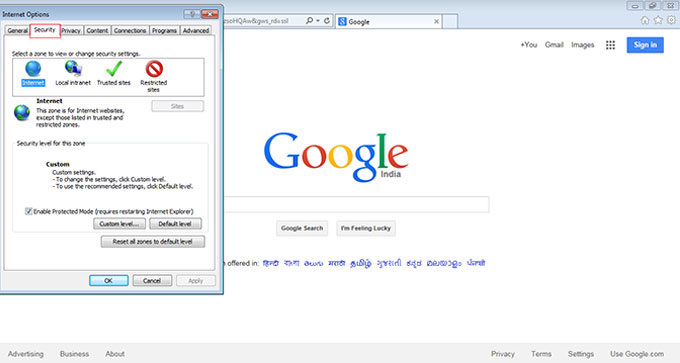Click the Google India logo
This screenshot has width=680, height=363.
[x=336, y=157]
